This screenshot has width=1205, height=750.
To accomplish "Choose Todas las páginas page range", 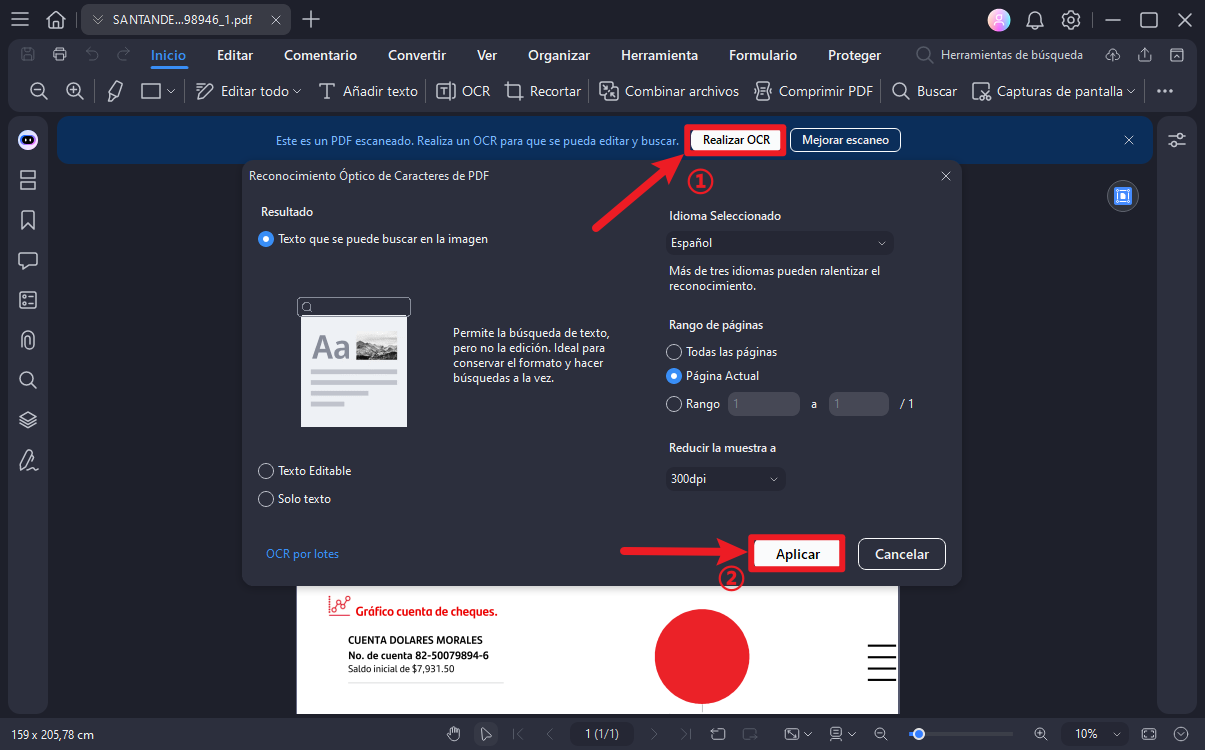I will pyautogui.click(x=675, y=351).
